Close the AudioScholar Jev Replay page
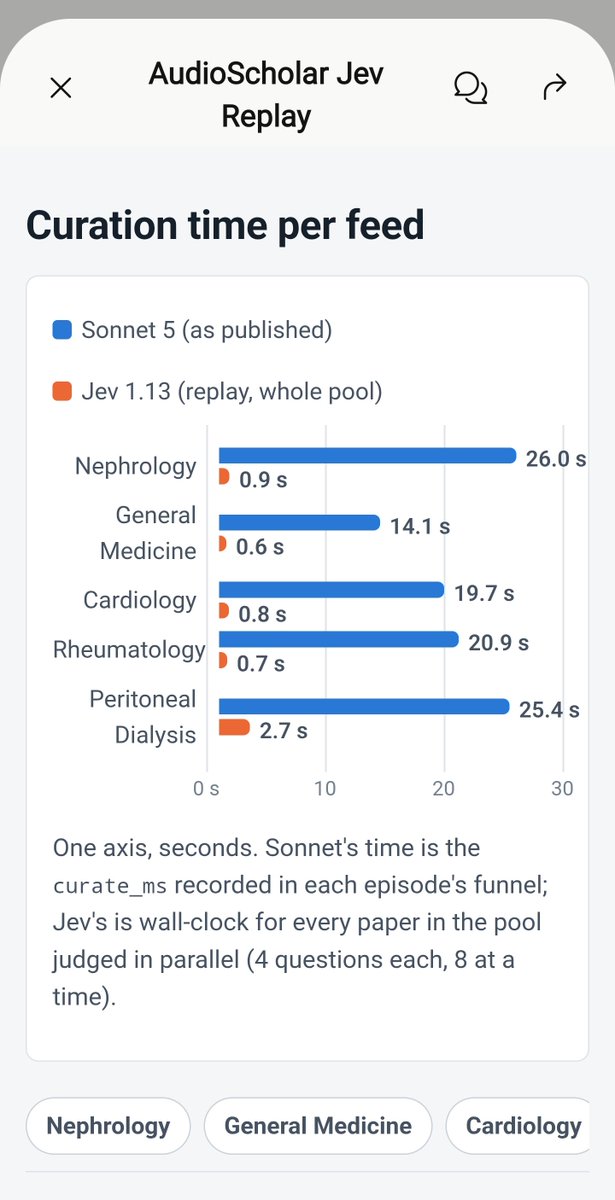615x1200 pixels. click(x=61, y=88)
